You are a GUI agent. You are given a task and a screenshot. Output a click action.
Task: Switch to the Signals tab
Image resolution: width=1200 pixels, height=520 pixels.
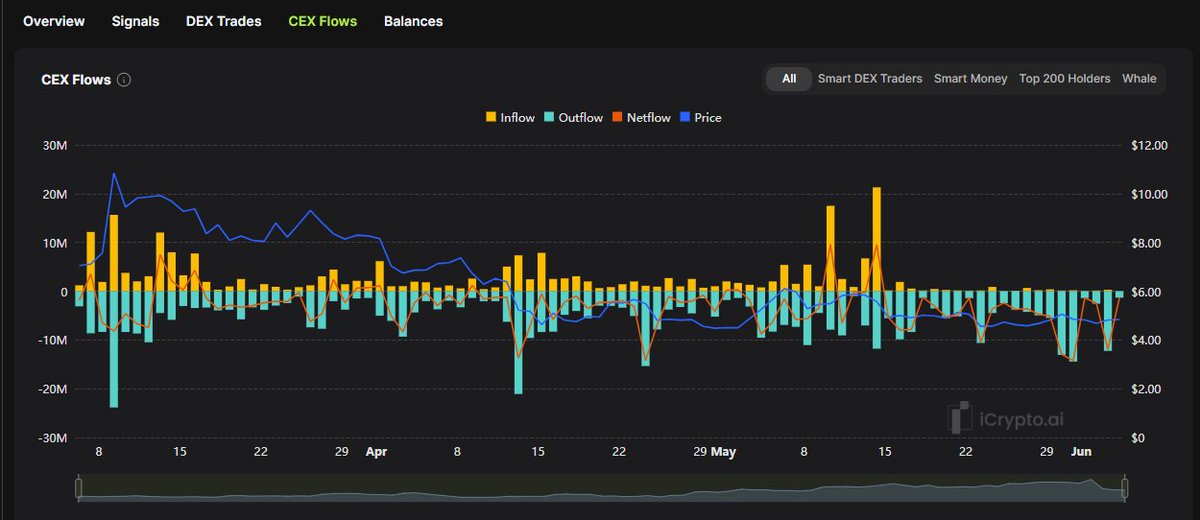[135, 21]
